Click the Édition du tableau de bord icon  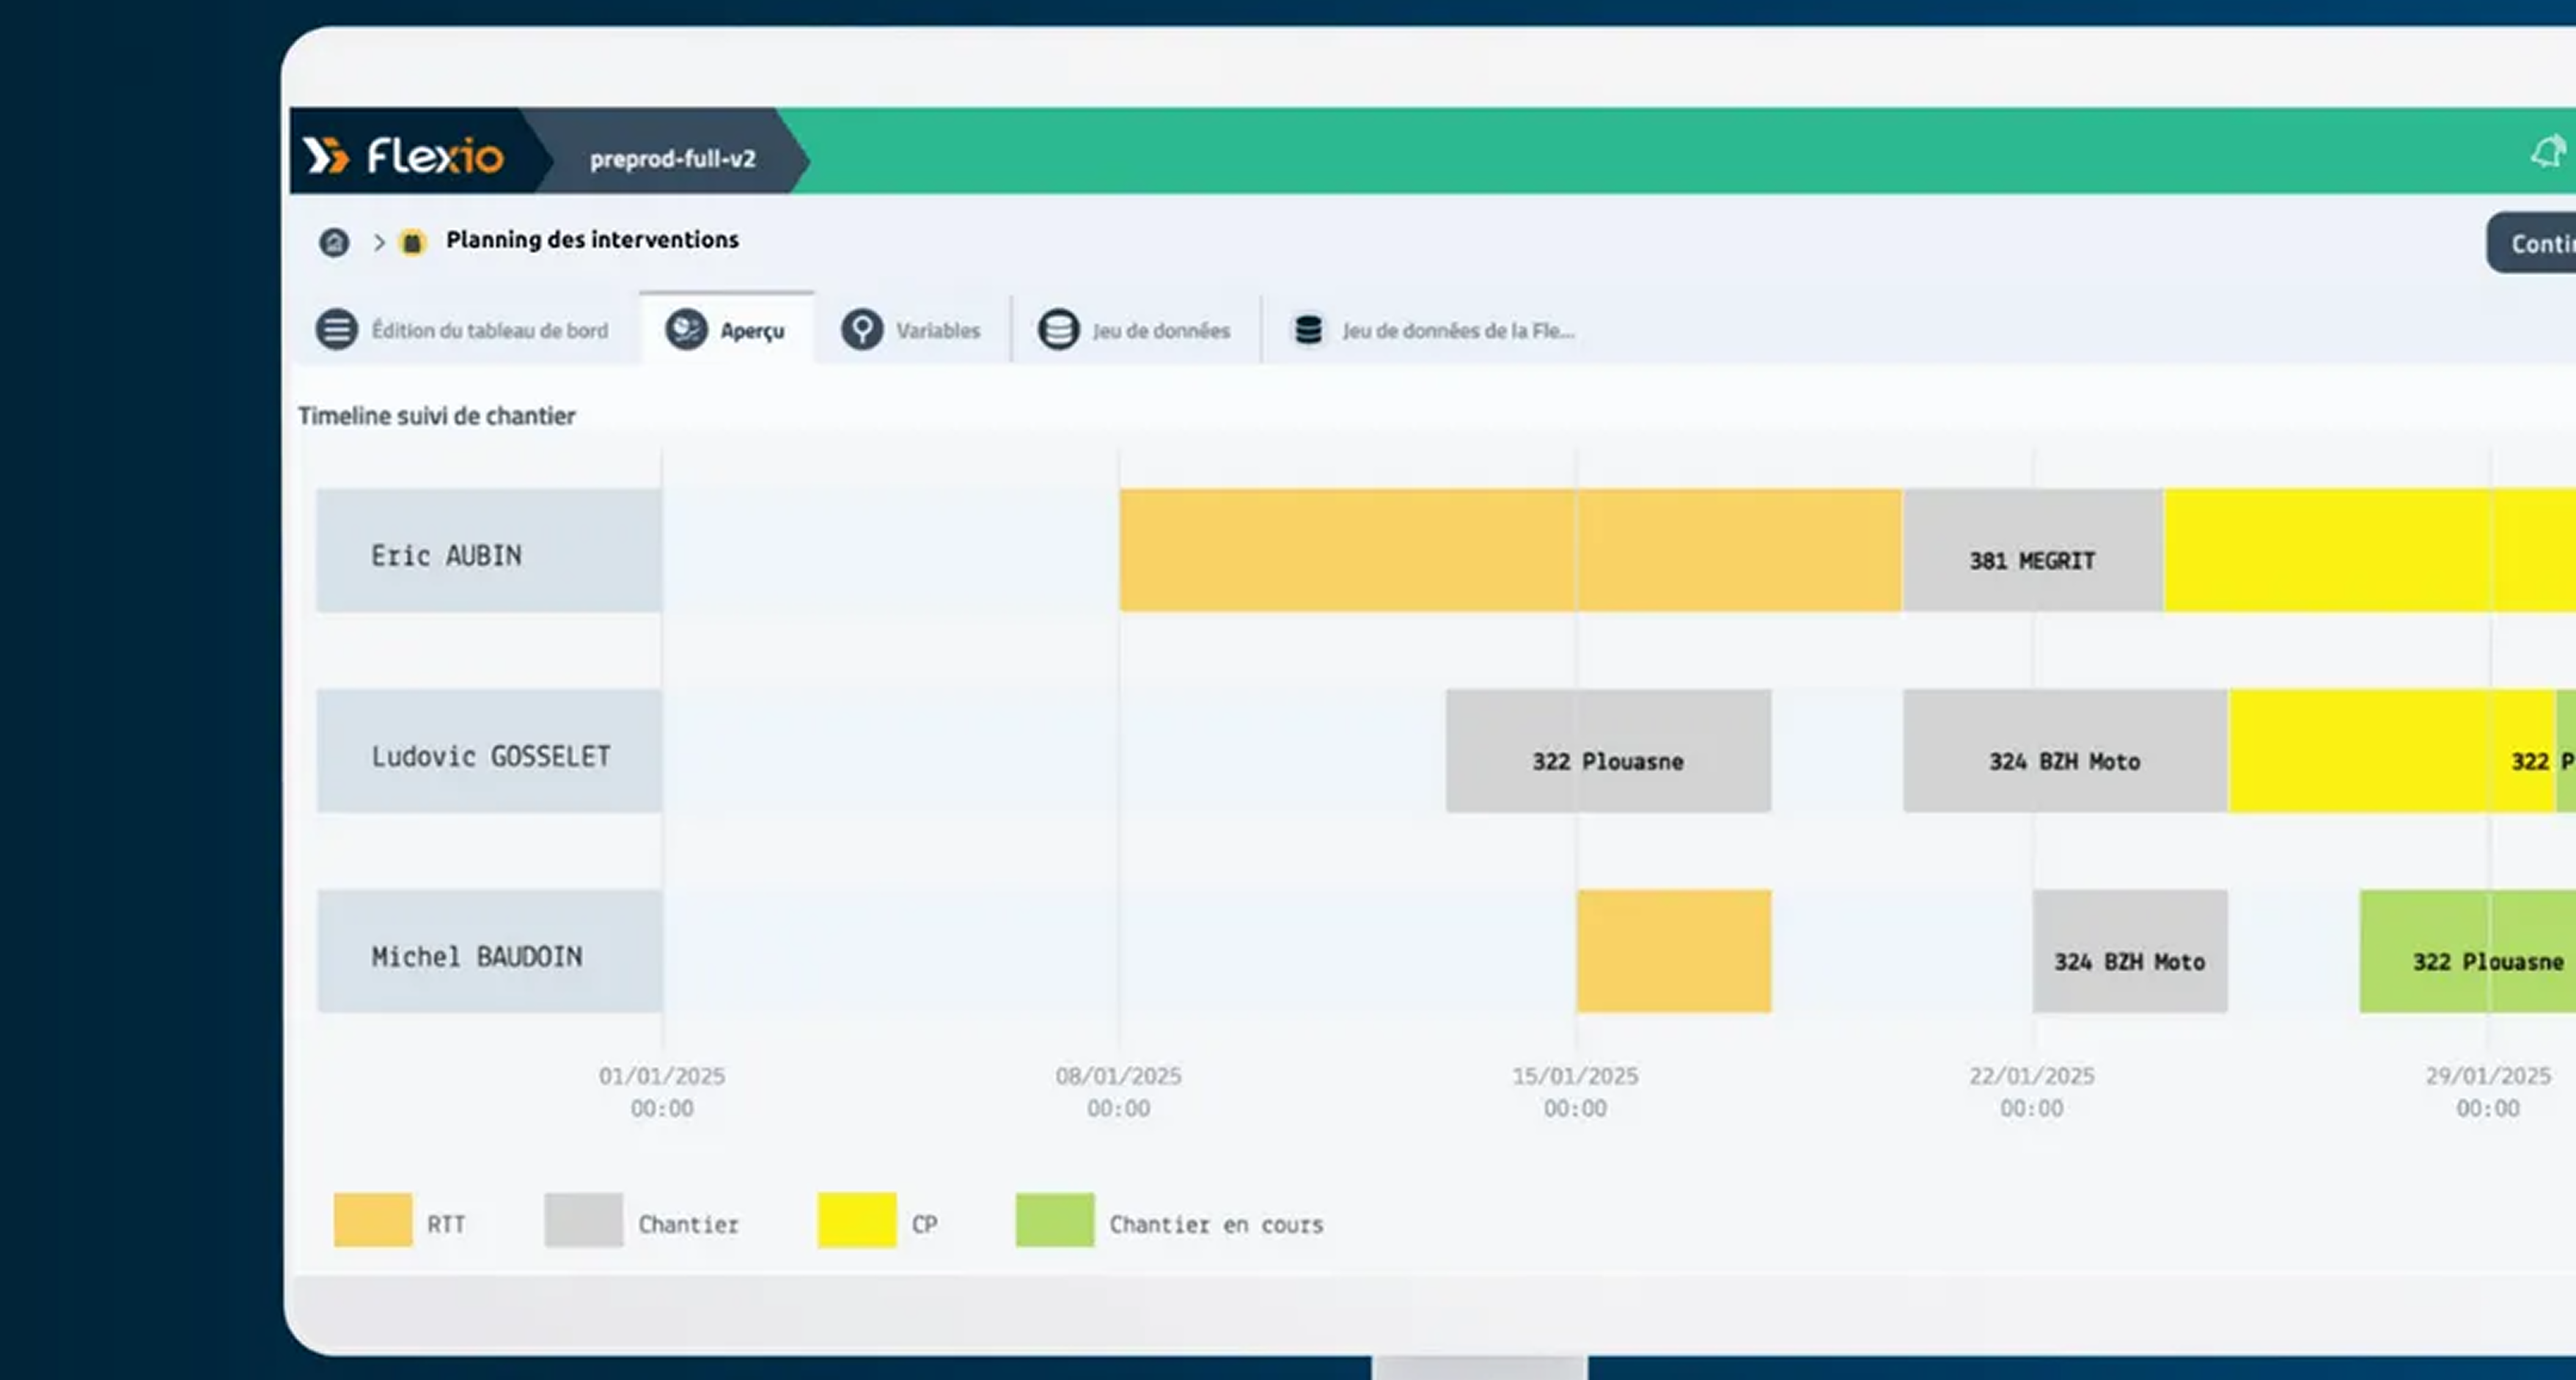(337, 329)
